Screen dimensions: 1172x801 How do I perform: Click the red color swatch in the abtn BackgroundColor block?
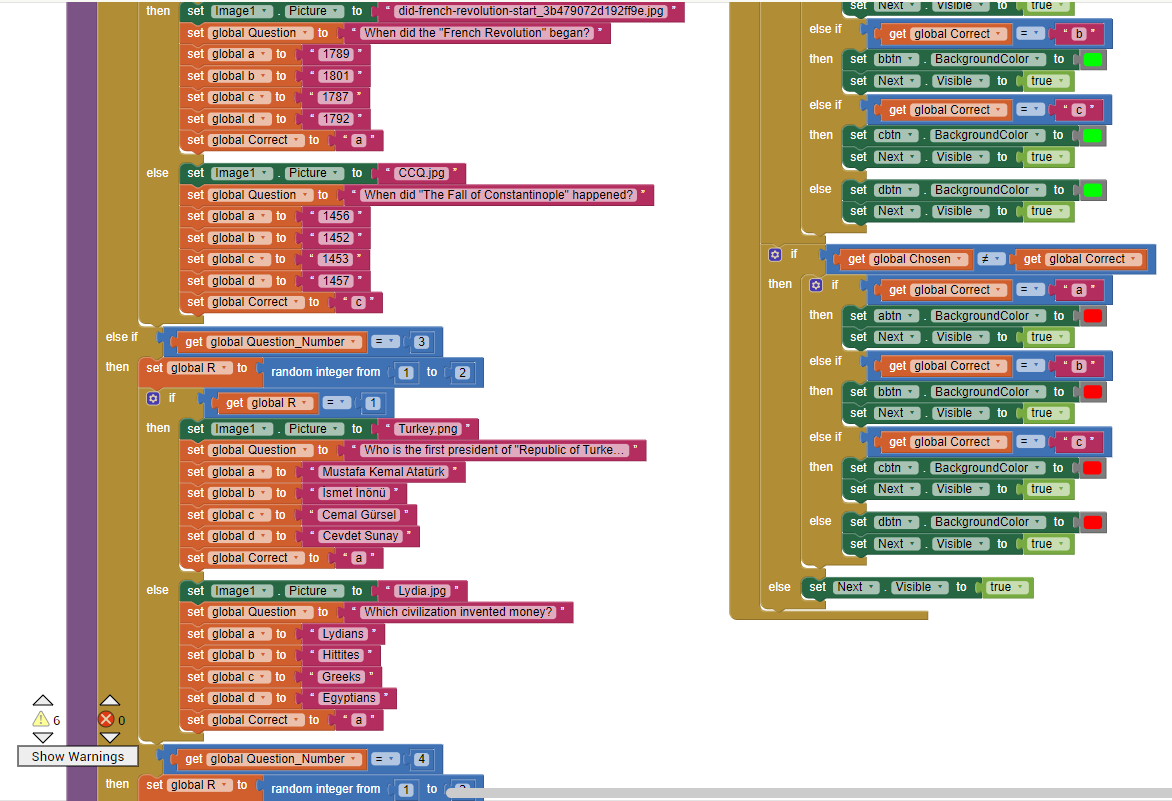tap(1092, 315)
